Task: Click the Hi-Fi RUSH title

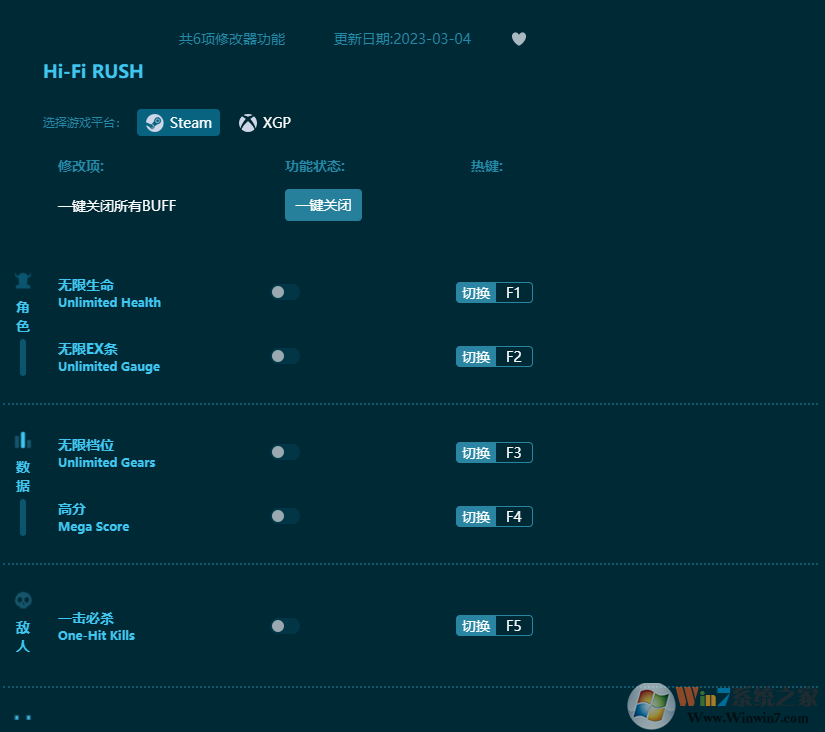Action: pos(93,71)
